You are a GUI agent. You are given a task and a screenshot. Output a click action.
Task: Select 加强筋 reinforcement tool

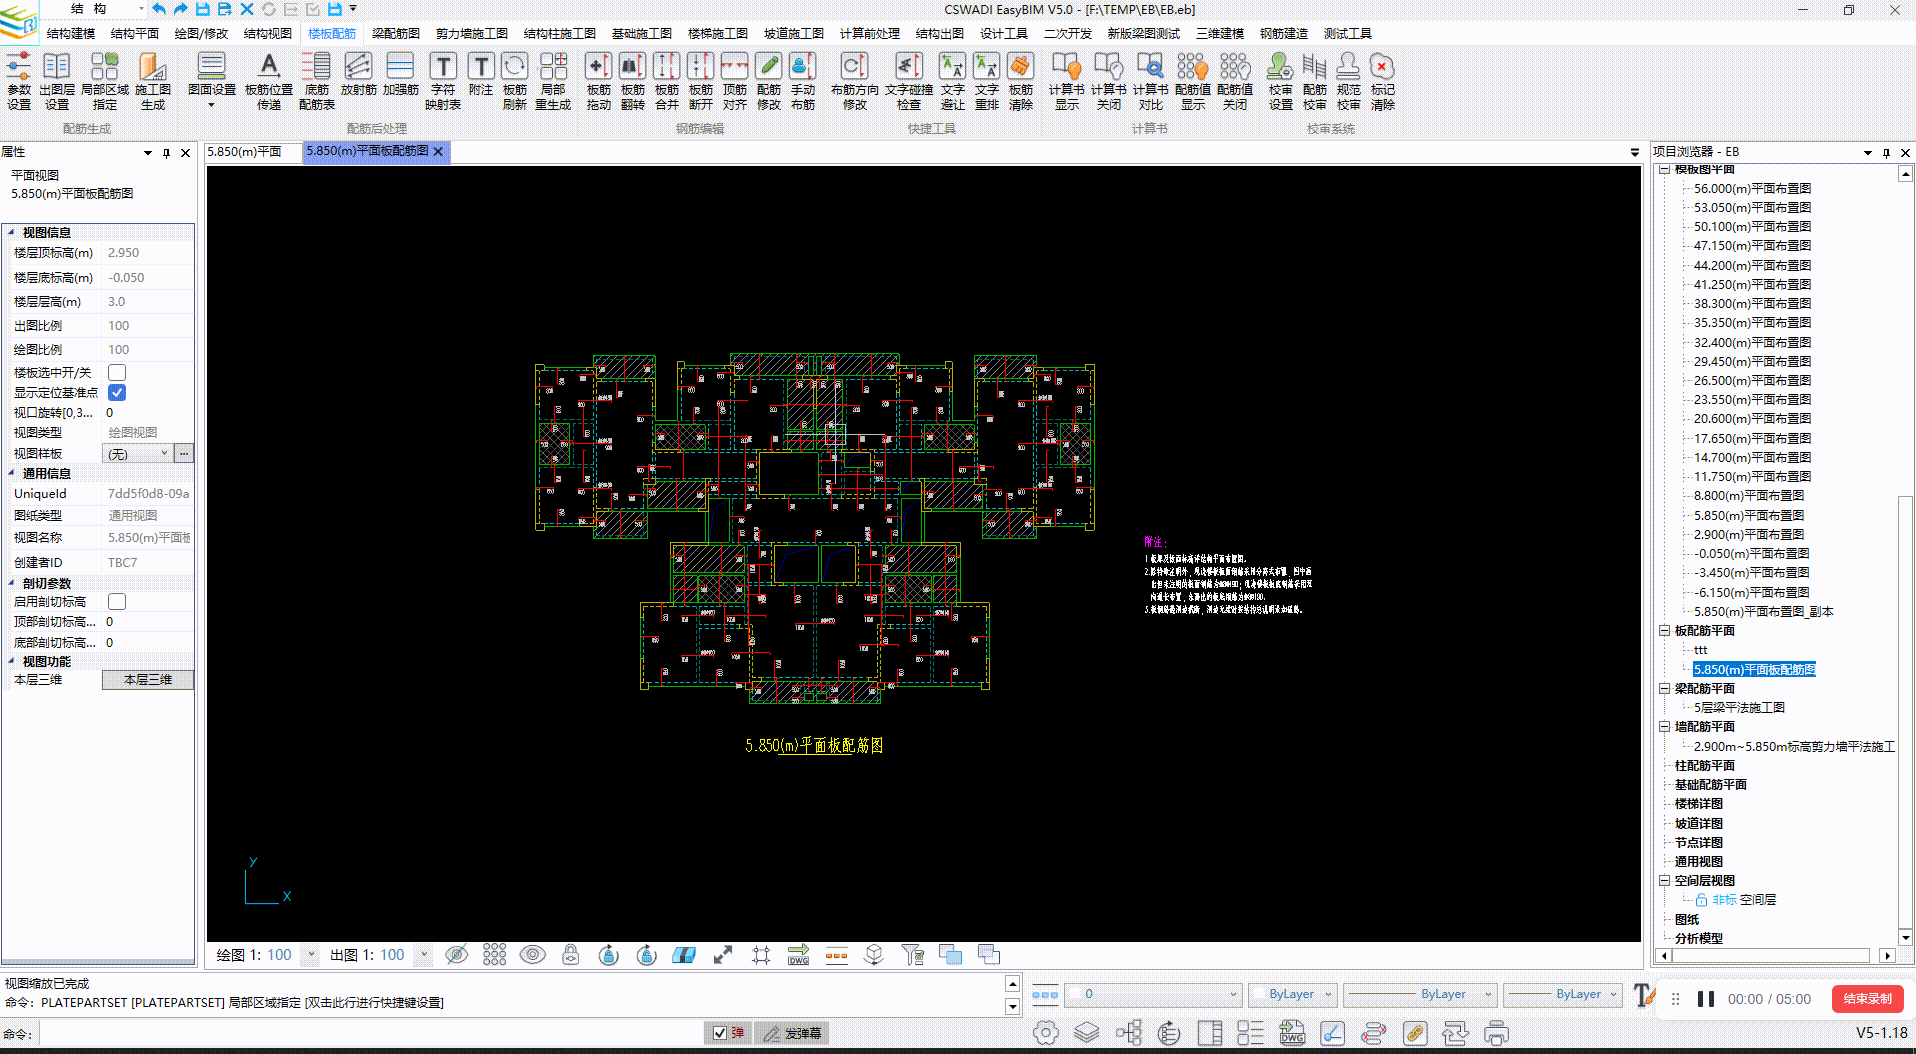pyautogui.click(x=400, y=75)
